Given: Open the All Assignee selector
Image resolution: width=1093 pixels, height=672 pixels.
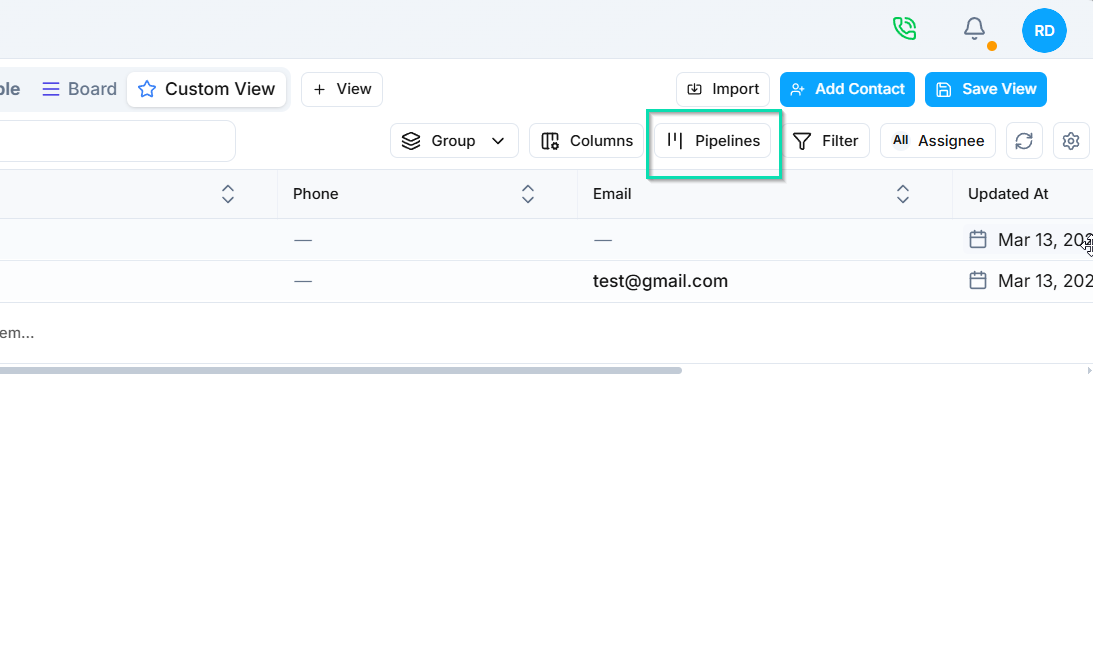Looking at the screenshot, I should point(937,140).
